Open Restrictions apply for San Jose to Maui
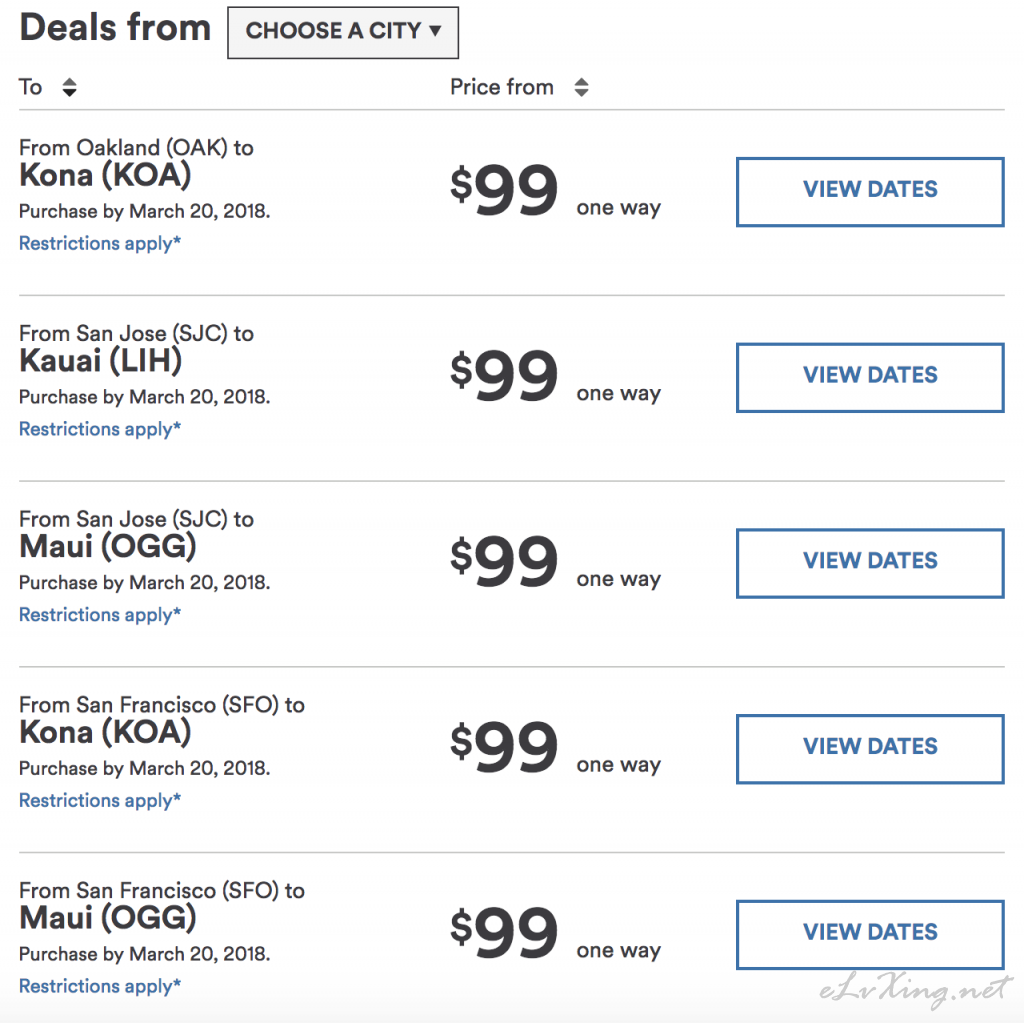Screen dimensions: 1024x1023 (x=100, y=614)
